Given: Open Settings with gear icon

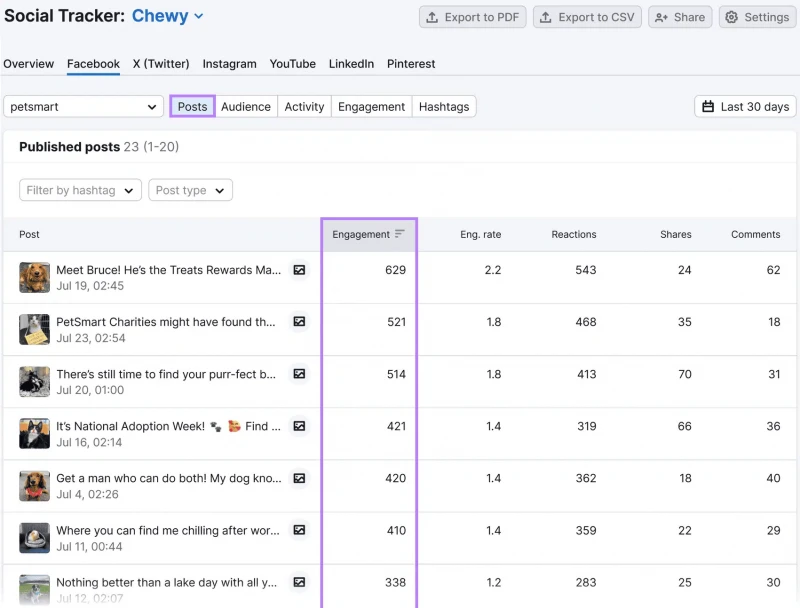Looking at the screenshot, I should pyautogui.click(x=757, y=17).
